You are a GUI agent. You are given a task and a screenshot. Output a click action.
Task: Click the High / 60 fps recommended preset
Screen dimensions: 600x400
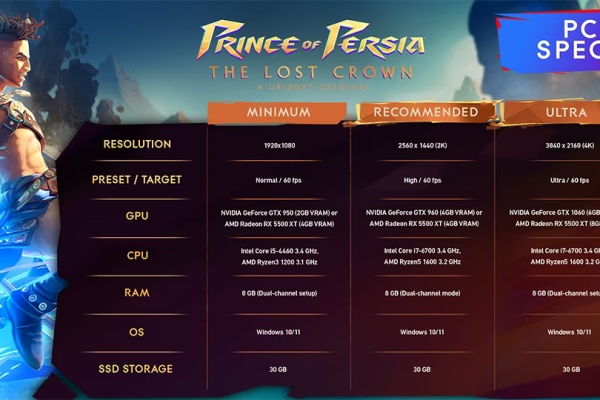click(422, 180)
